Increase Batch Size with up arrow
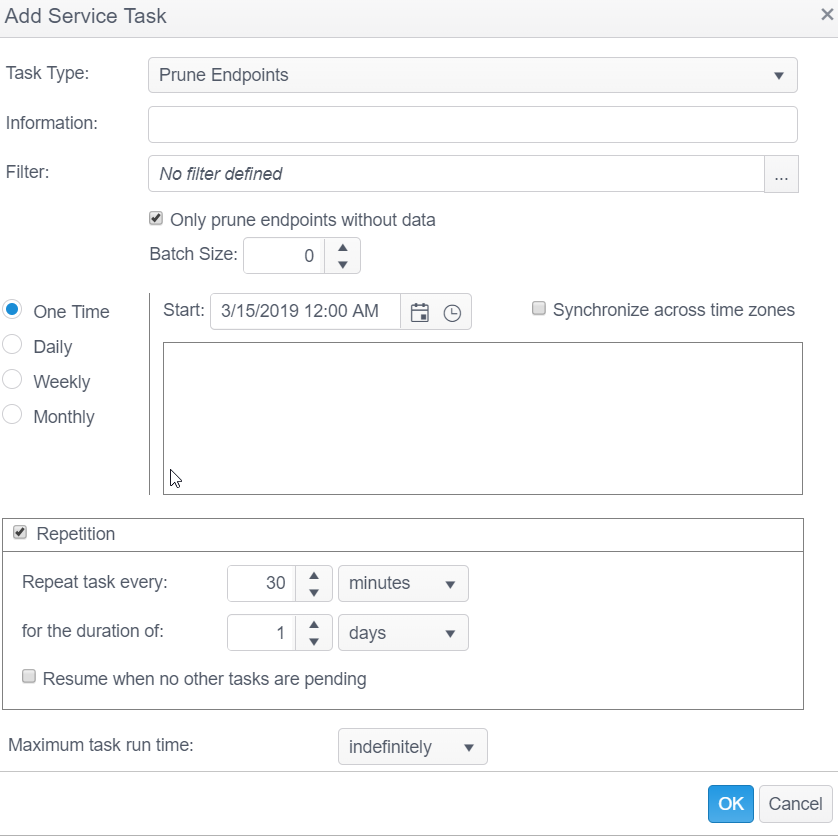This screenshot has height=836, width=838. (342, 247)
